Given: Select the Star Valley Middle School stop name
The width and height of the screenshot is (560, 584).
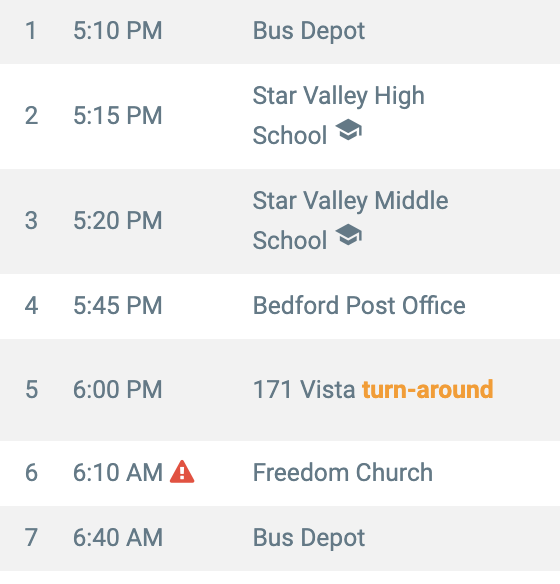Looking at the screenshot, I should click(350, 220).
